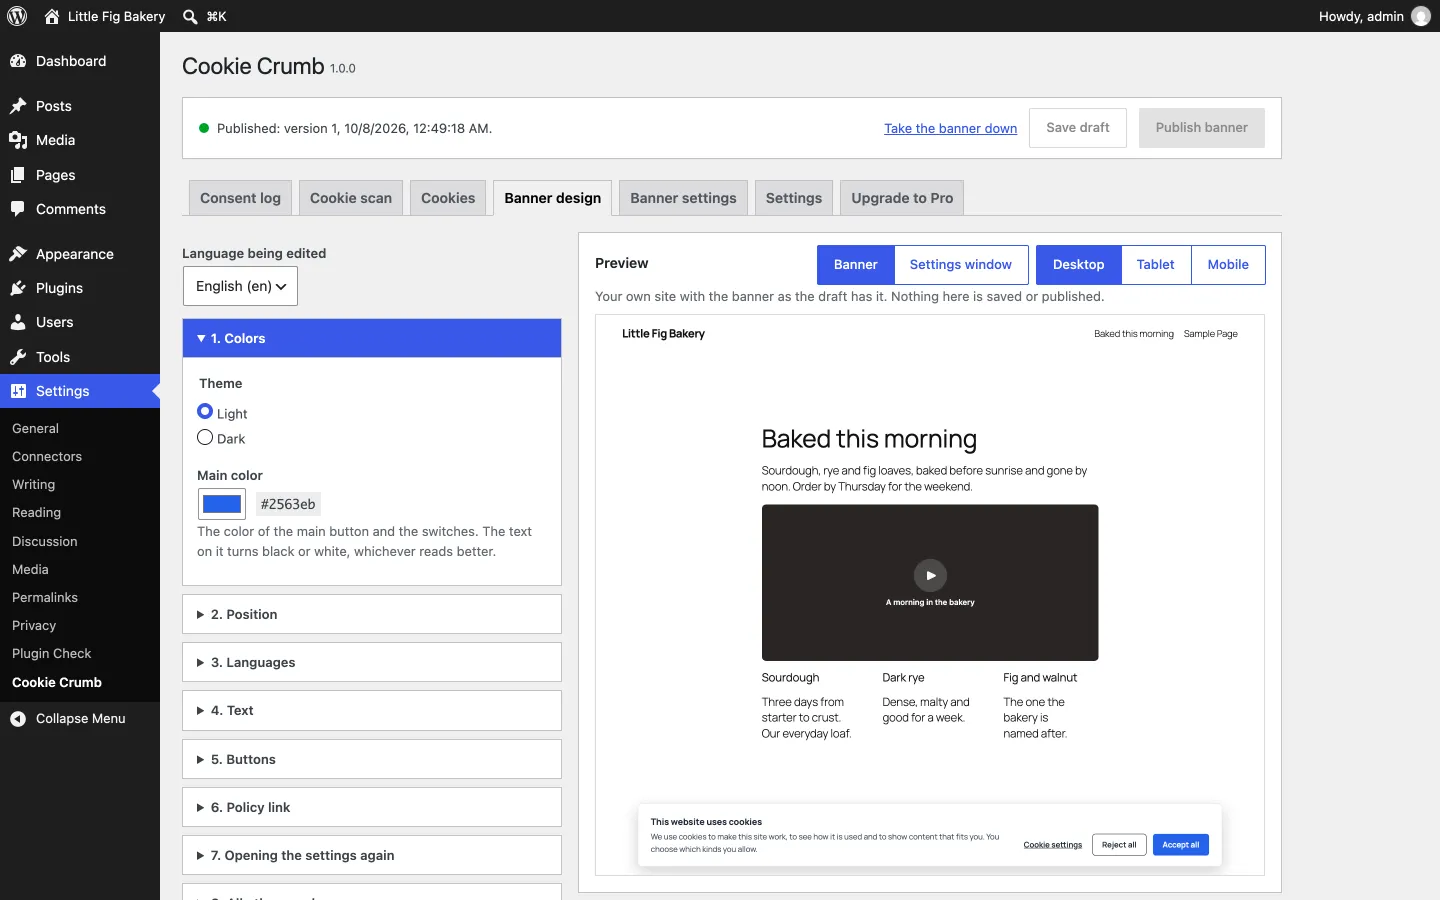
Task: Open the Banner settings tab
Action: click(x=683, y=198)
